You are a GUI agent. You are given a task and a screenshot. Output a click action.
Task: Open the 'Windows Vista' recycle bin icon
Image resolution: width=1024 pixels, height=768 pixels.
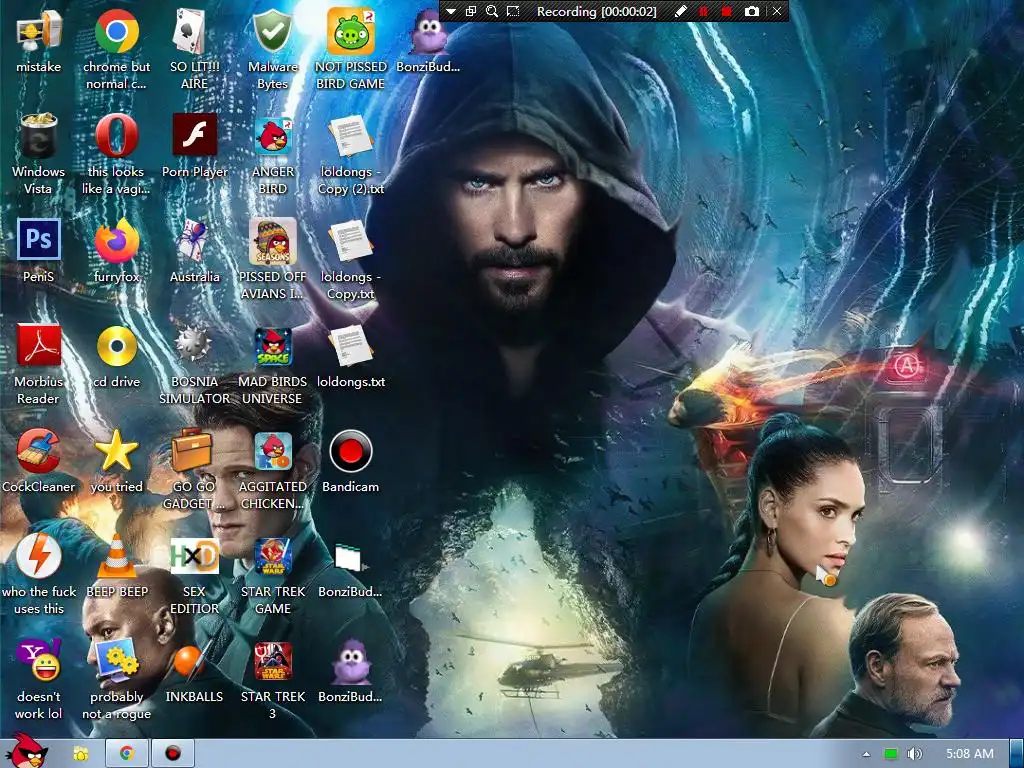pyautogui.click(x=39, y=136)
